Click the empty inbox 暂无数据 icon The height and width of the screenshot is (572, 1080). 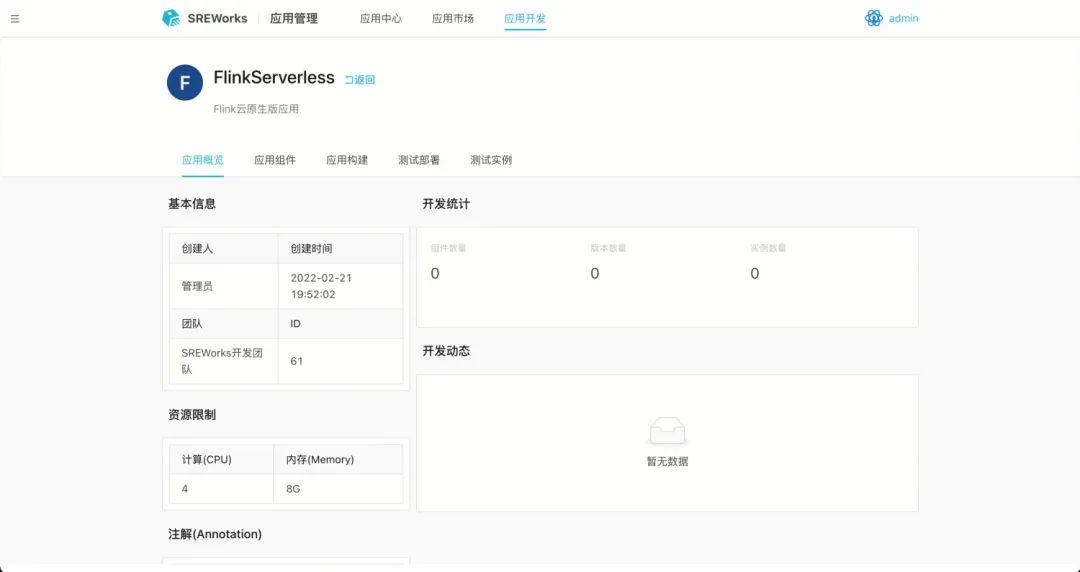point(667,431)
